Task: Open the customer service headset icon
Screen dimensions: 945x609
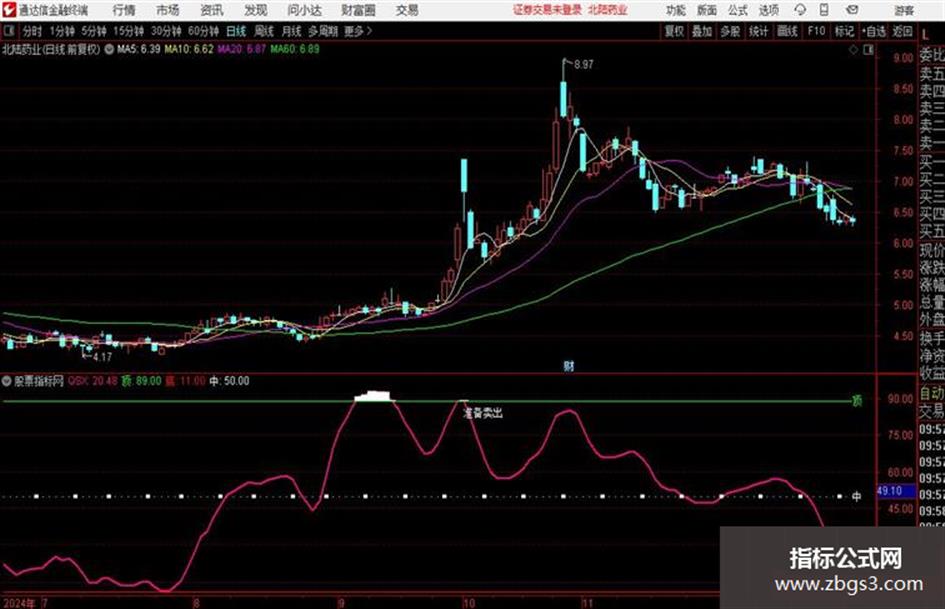Action: (800, 10)
